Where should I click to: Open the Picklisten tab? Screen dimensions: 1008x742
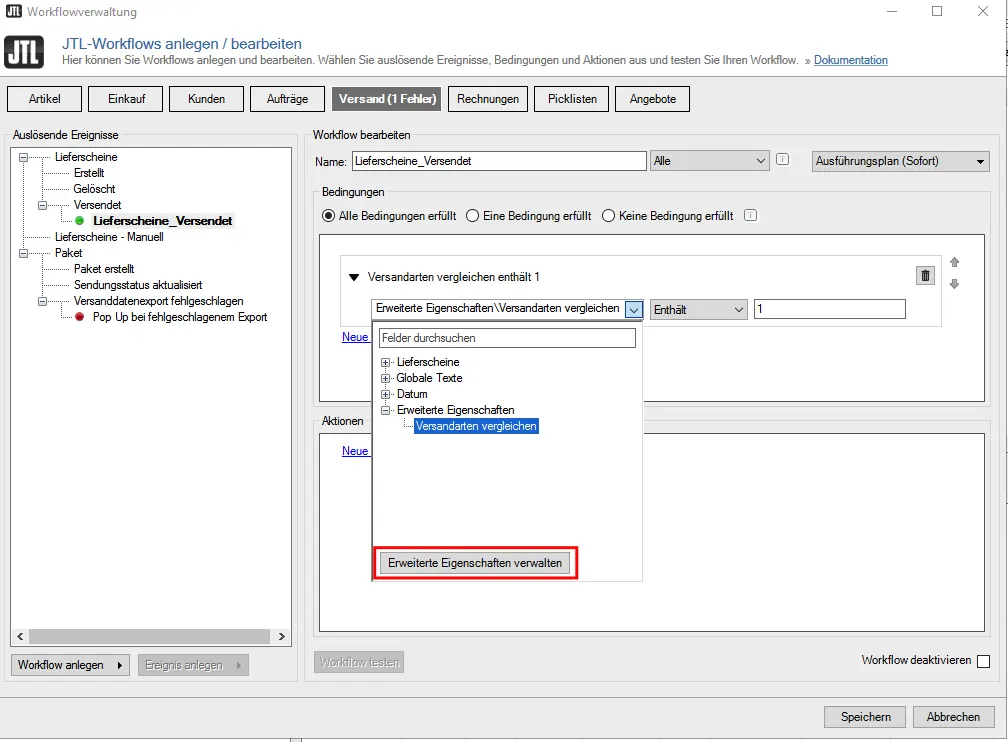572,99
